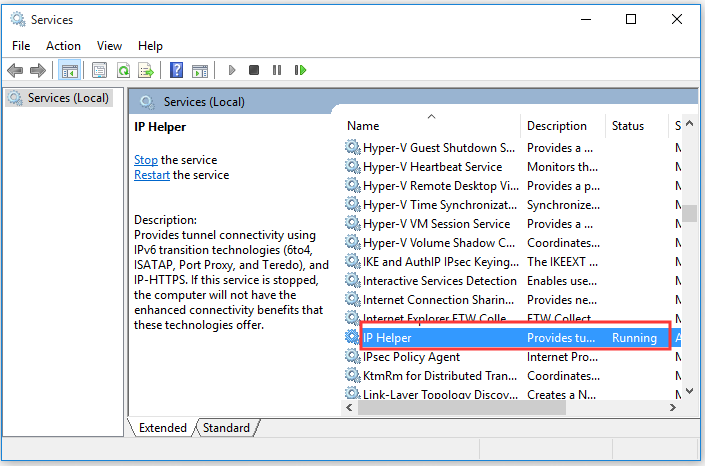Image resolution: width=705 pixels, height=466 pixels.
Task: Select Hyper-V VM Session Service row
Action: pos(513,224)
